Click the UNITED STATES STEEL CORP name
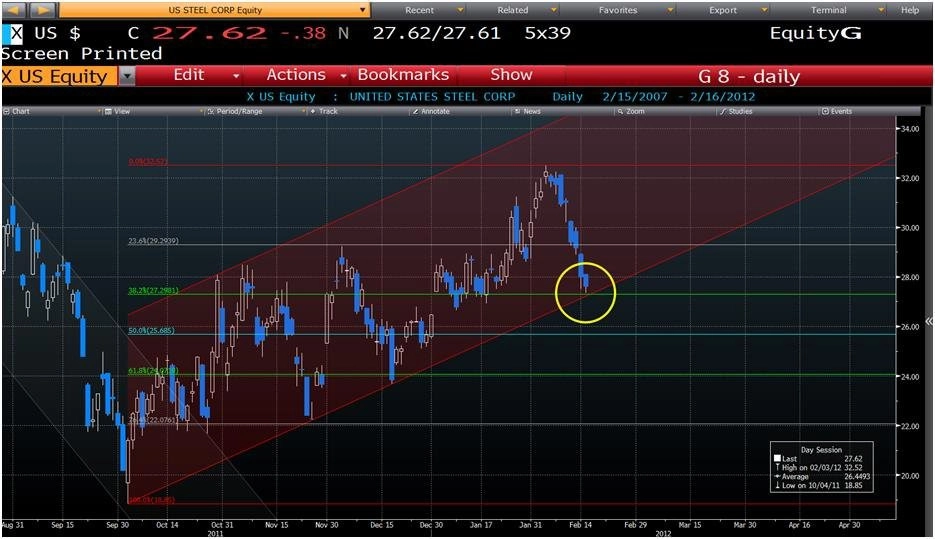 [432, 97]
